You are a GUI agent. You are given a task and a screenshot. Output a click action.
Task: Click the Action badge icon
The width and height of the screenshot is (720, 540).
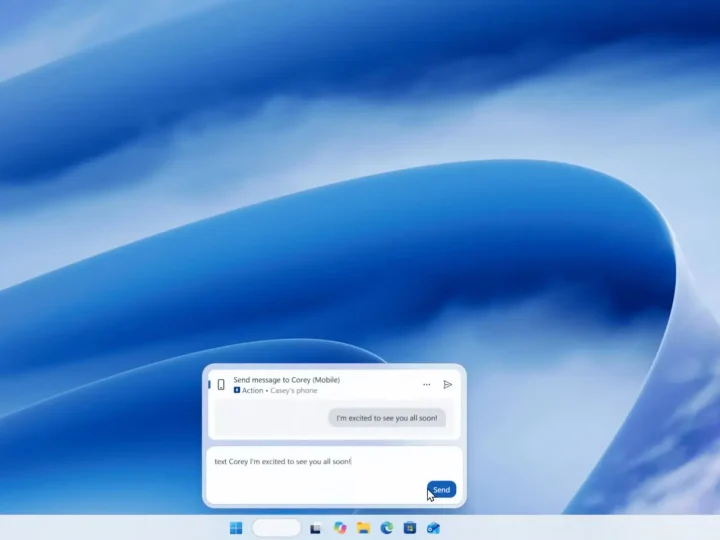tap(237, 390)
